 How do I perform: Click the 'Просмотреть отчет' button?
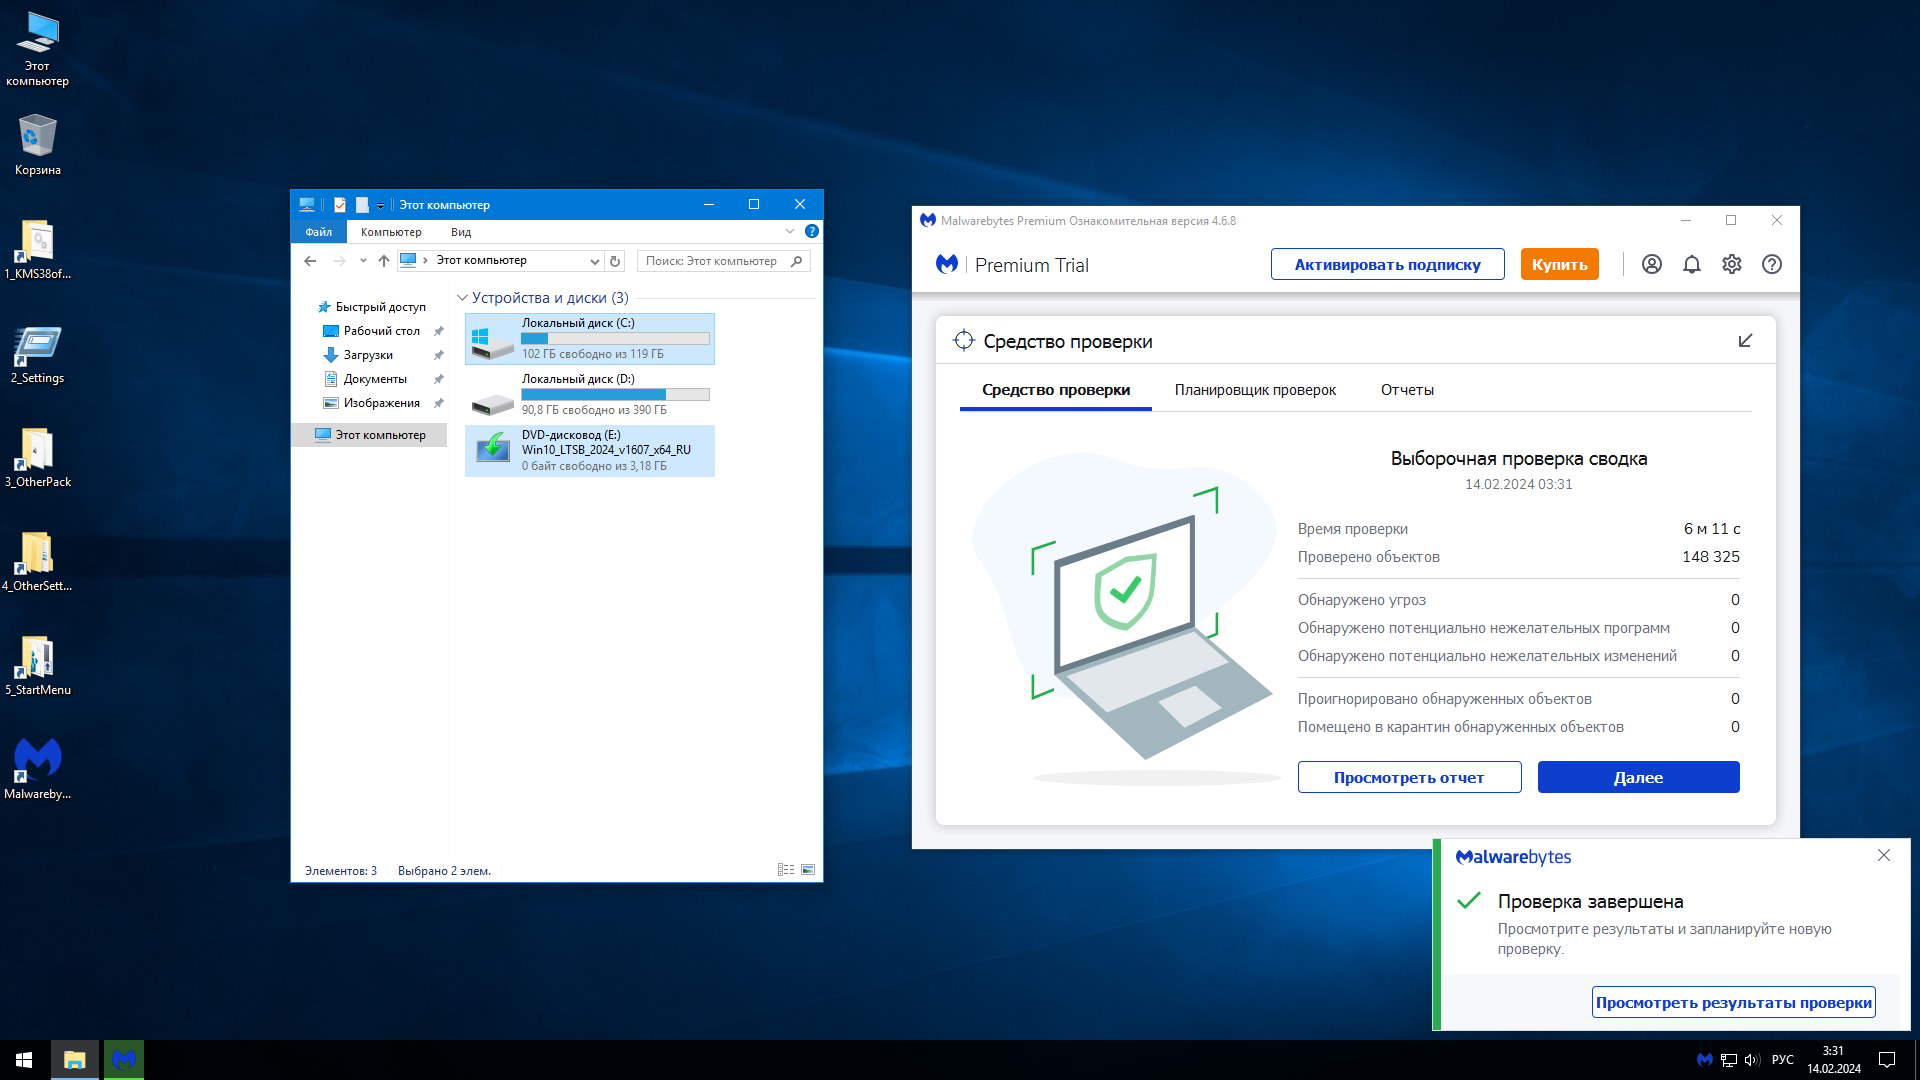point(1408,777)
